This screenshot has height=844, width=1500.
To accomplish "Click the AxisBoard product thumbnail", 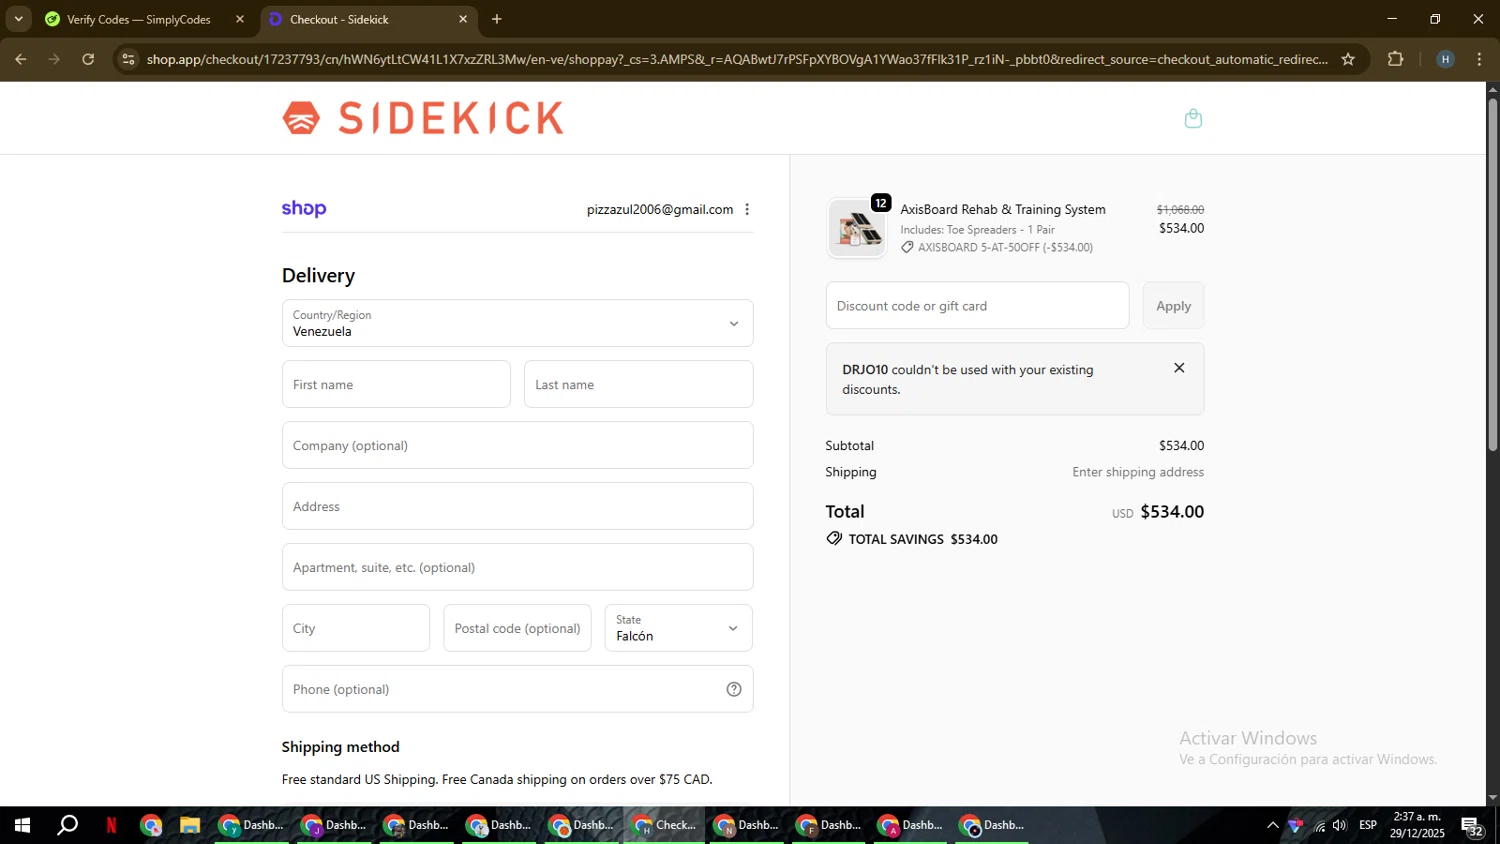I will pyautogui.click(x=857, y=228).
